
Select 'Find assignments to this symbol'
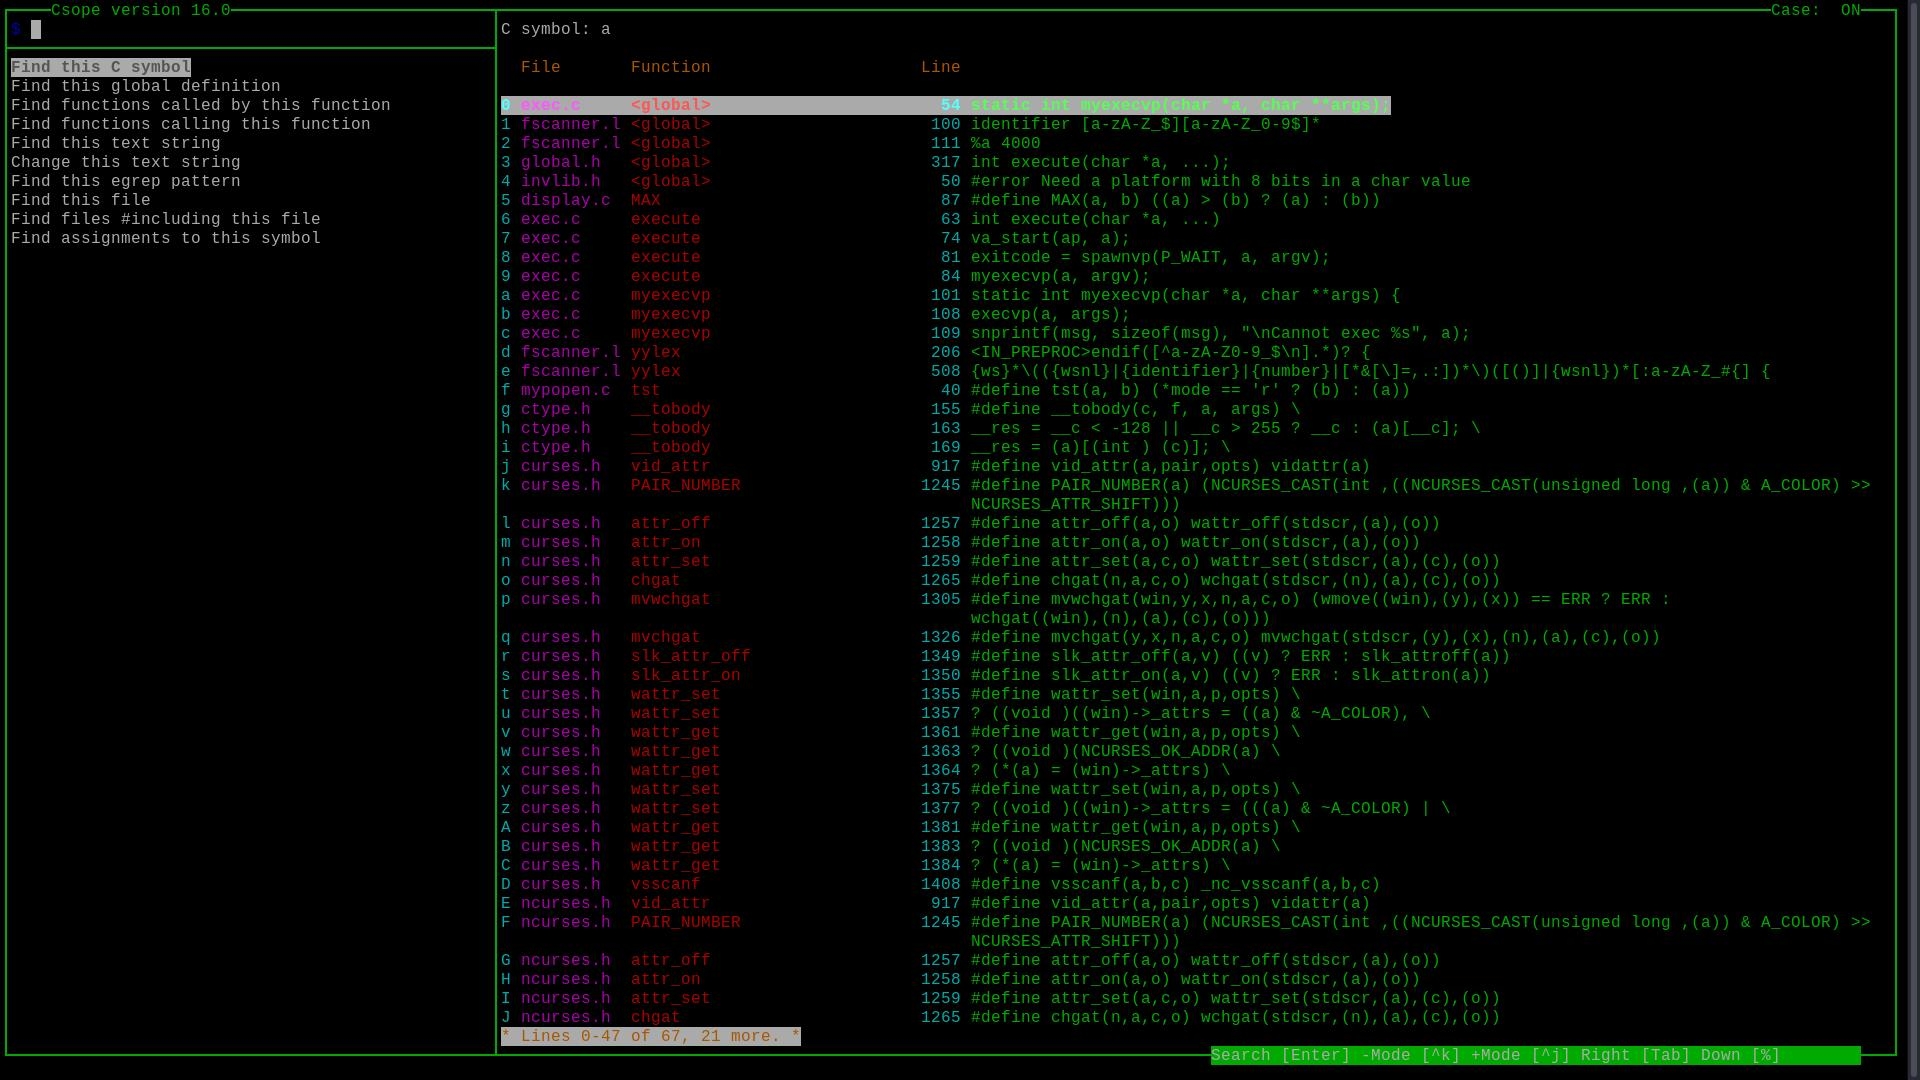(x=165, y=238)
